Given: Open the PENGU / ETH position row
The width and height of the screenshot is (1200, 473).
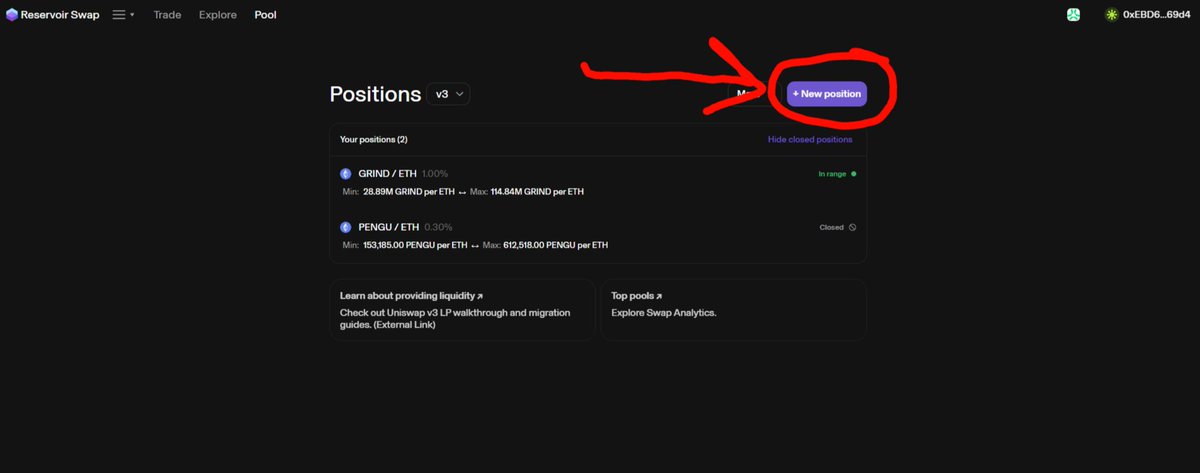Looking at the screenshot, I should coord(598,235).
